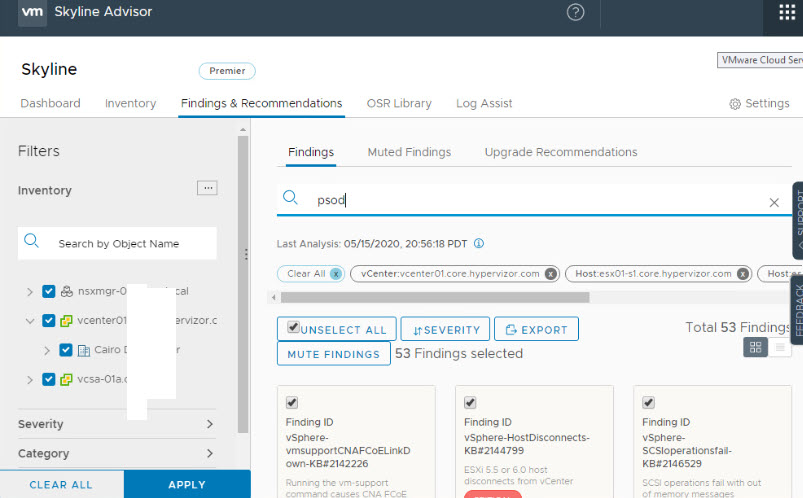The height and width of the screenshot is (498, 803).
Task: Click the filter chips horizontal scrollbar
Action: point(435,297)
